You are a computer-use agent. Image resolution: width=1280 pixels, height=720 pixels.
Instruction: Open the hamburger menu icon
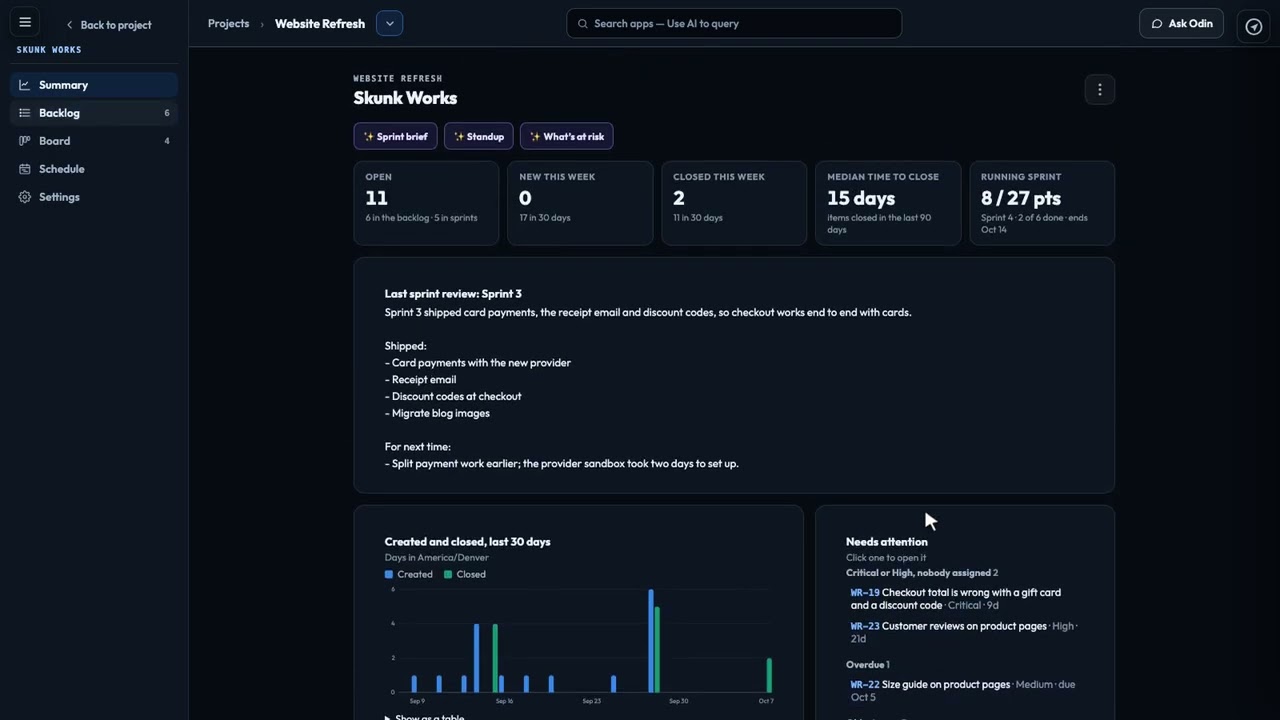tap(25, 22)
